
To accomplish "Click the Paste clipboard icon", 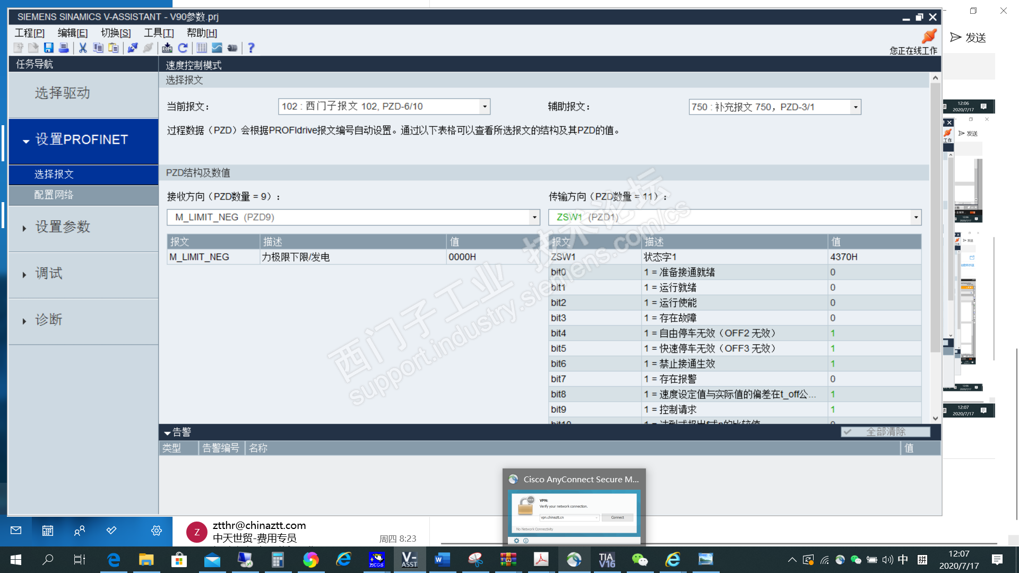I will pos(114,48).
